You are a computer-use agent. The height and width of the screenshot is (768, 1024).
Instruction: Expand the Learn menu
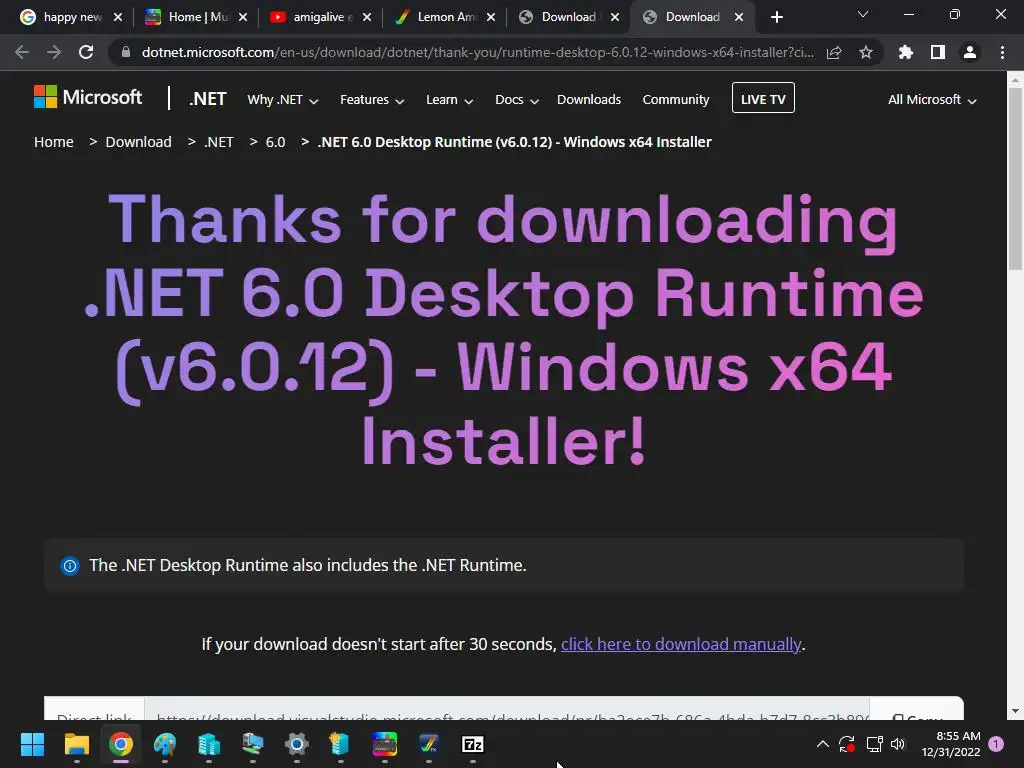[449, 100]
